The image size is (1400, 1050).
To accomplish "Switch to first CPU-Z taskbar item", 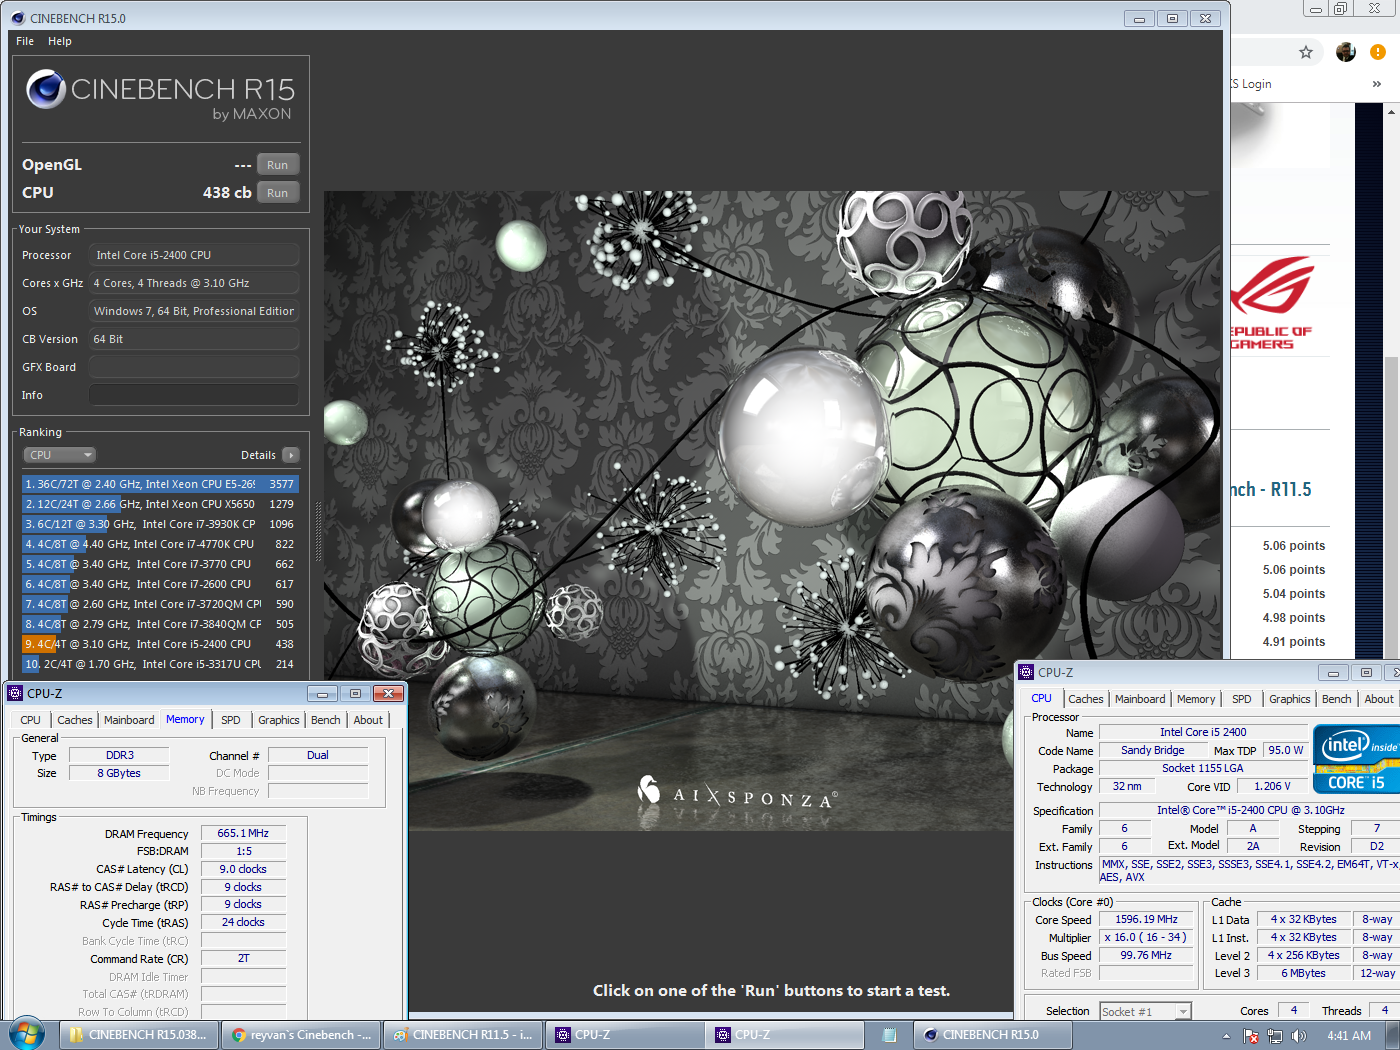I will click(625, 1035).
